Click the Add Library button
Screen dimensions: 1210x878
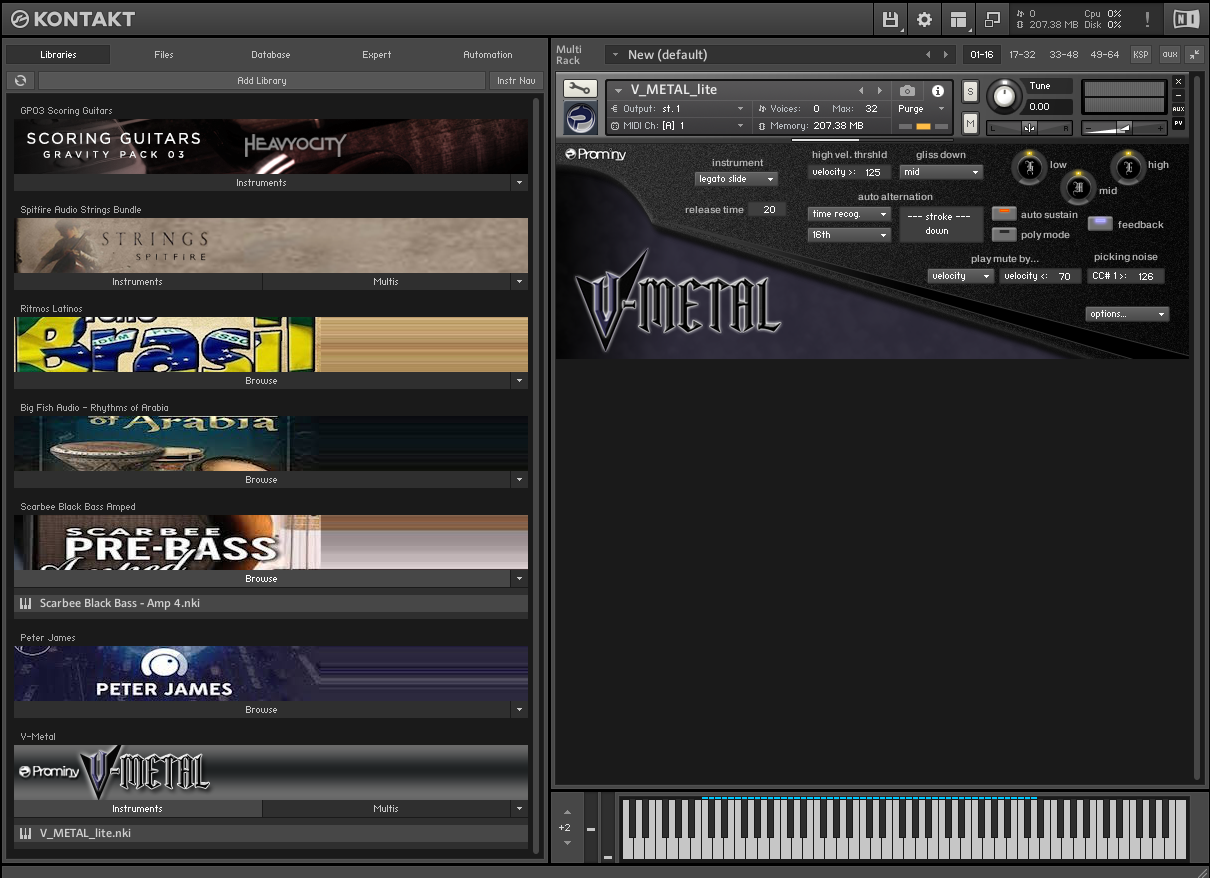(262, 80)
